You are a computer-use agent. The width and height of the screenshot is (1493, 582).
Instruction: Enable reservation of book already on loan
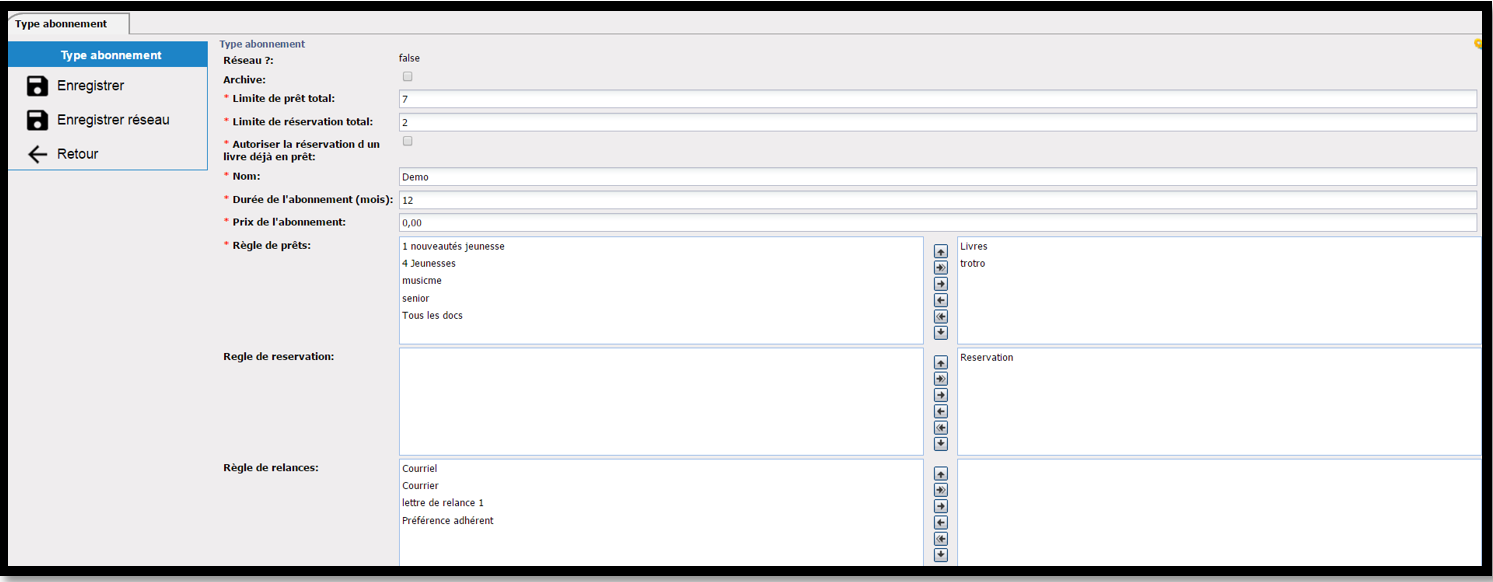407,142
